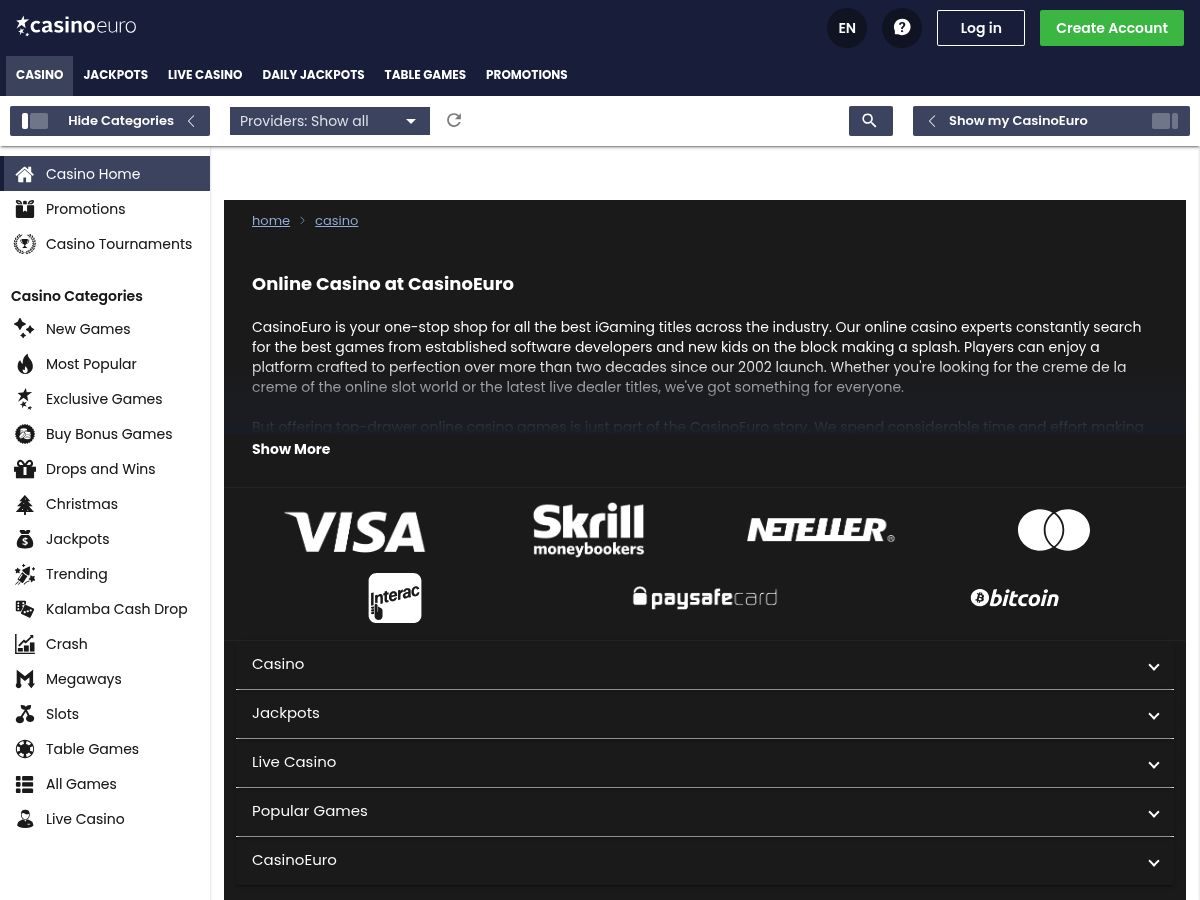
Task: Open the Providers: Show all dropdown
Action: coord(330,121)
